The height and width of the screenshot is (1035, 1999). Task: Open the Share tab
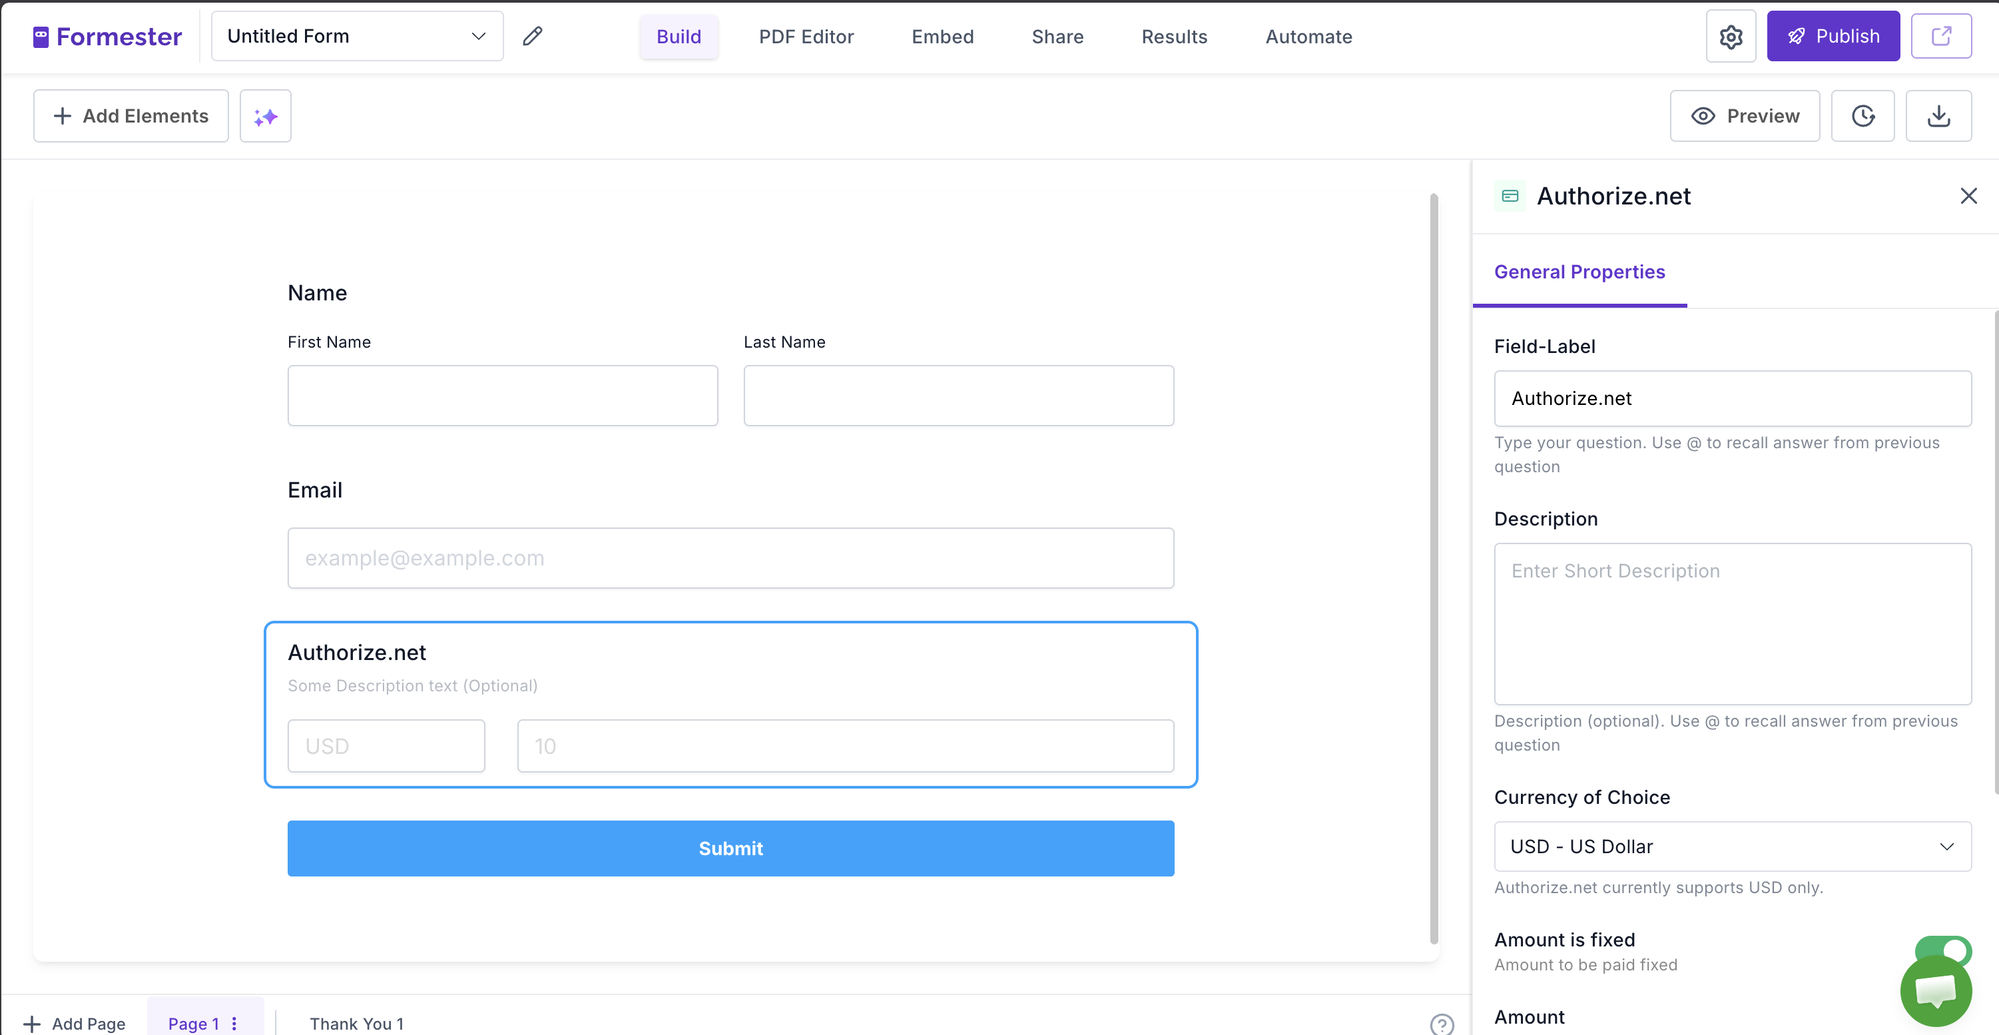click(1057, 37)
